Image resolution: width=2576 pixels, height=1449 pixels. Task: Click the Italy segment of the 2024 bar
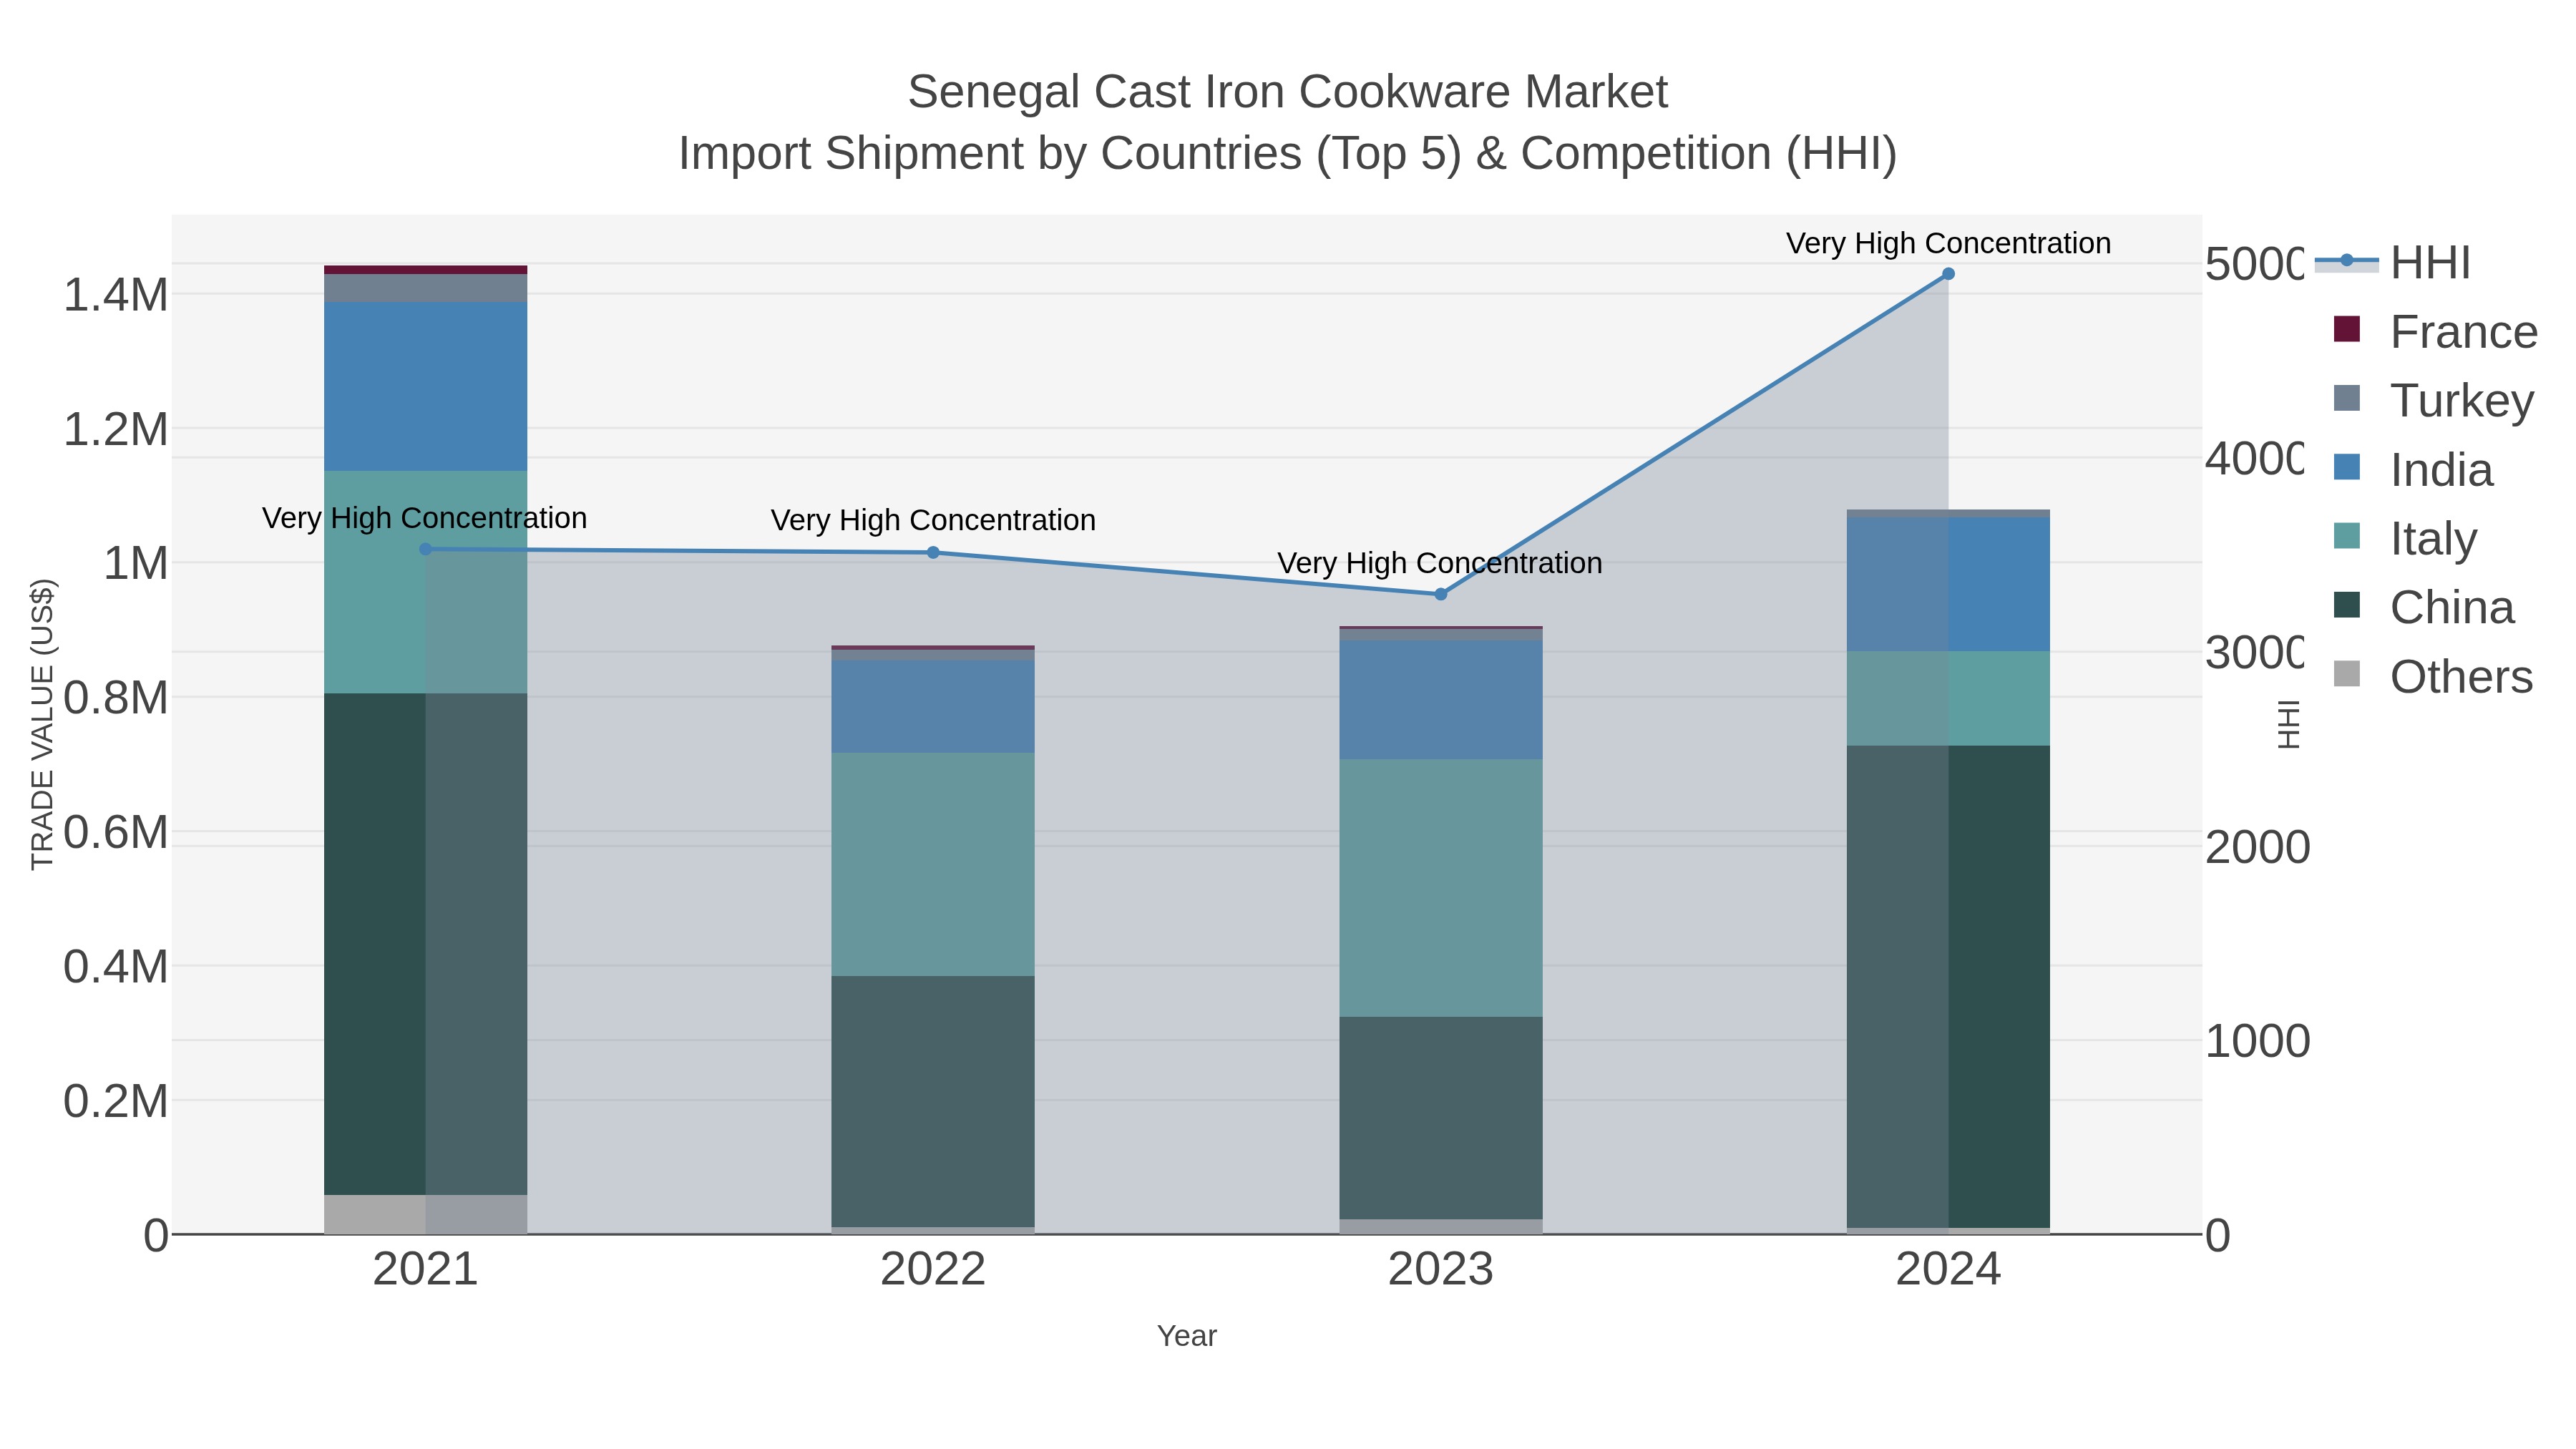[1948, 699]
